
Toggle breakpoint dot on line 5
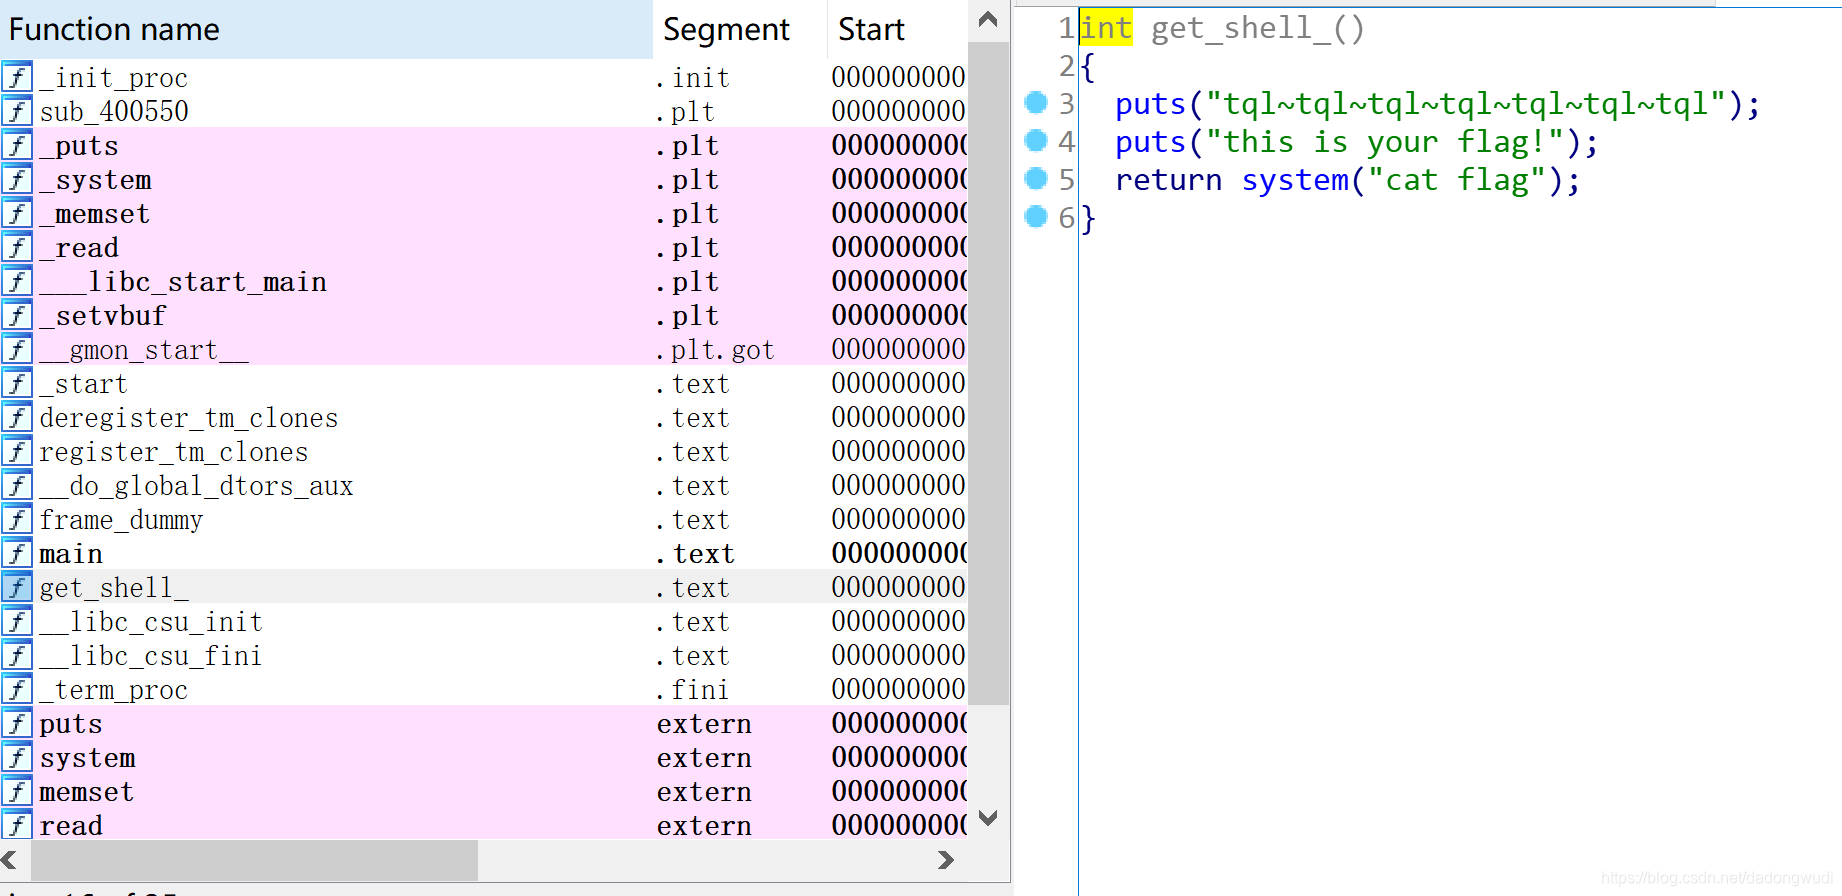pyautogui.click(x=1036, y=178)
